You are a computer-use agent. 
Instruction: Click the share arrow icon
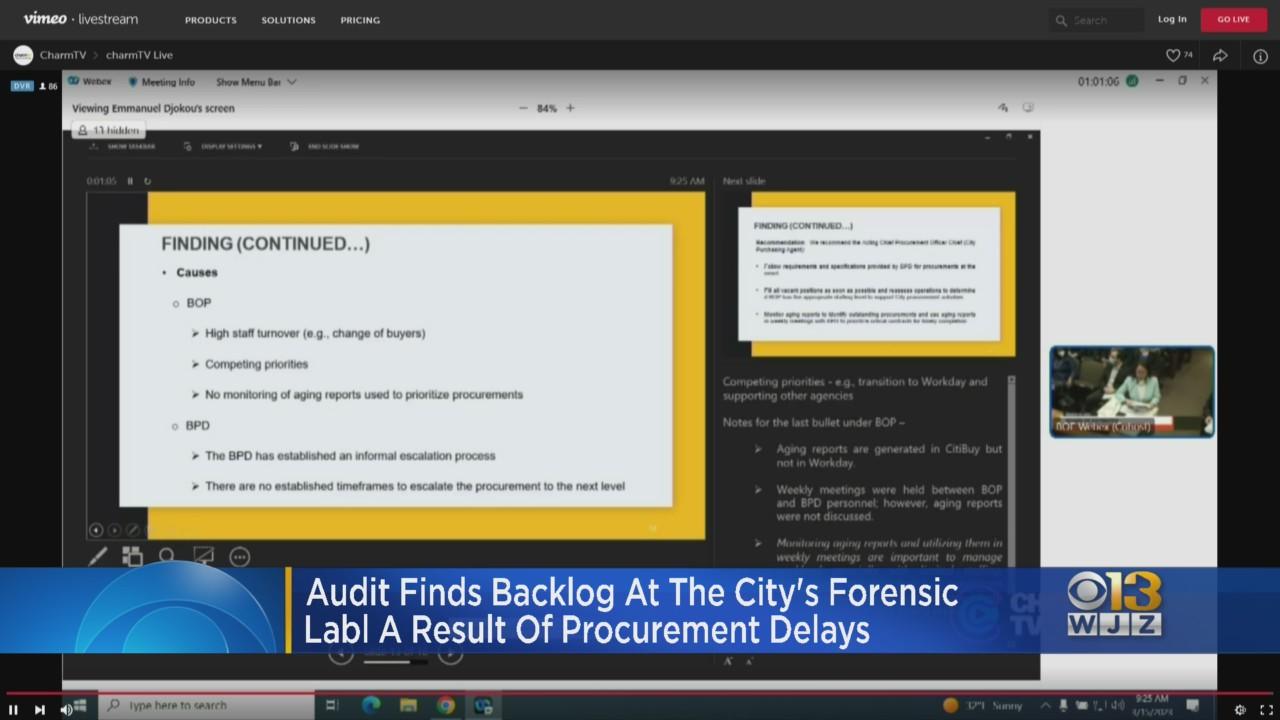(x=1220, y=56)
